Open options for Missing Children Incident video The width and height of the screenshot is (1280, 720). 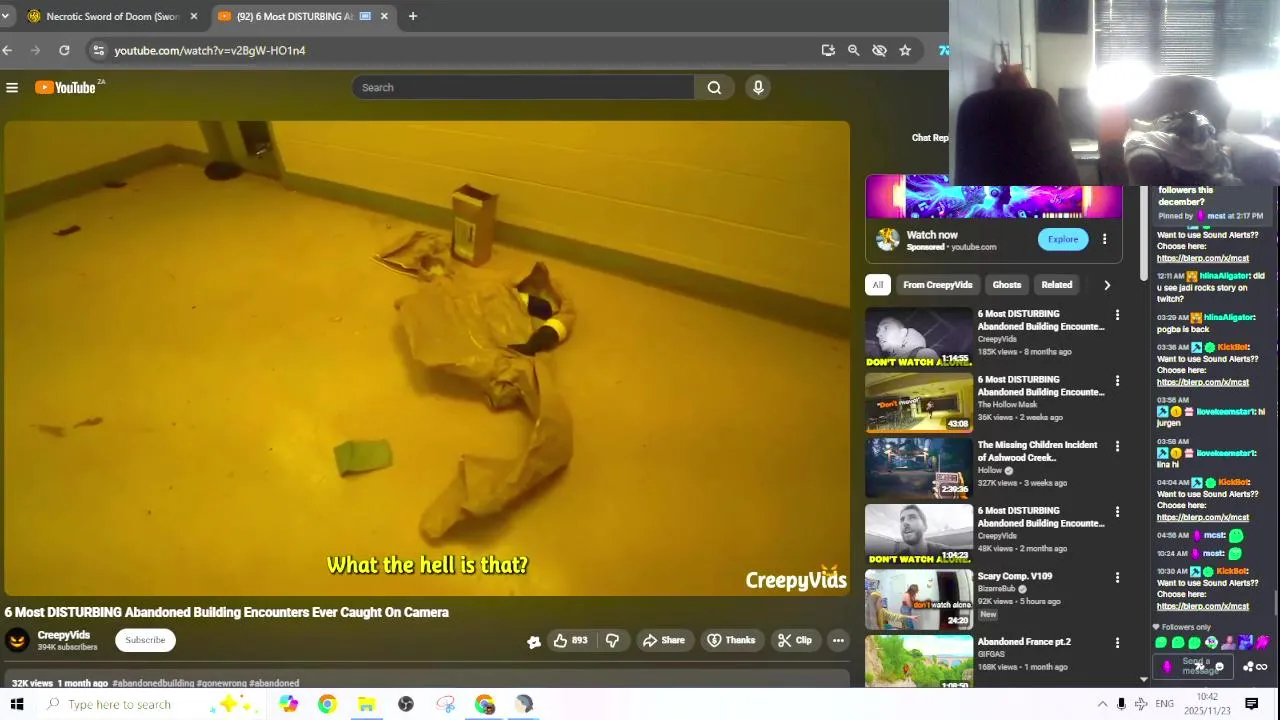(1117, 446)
